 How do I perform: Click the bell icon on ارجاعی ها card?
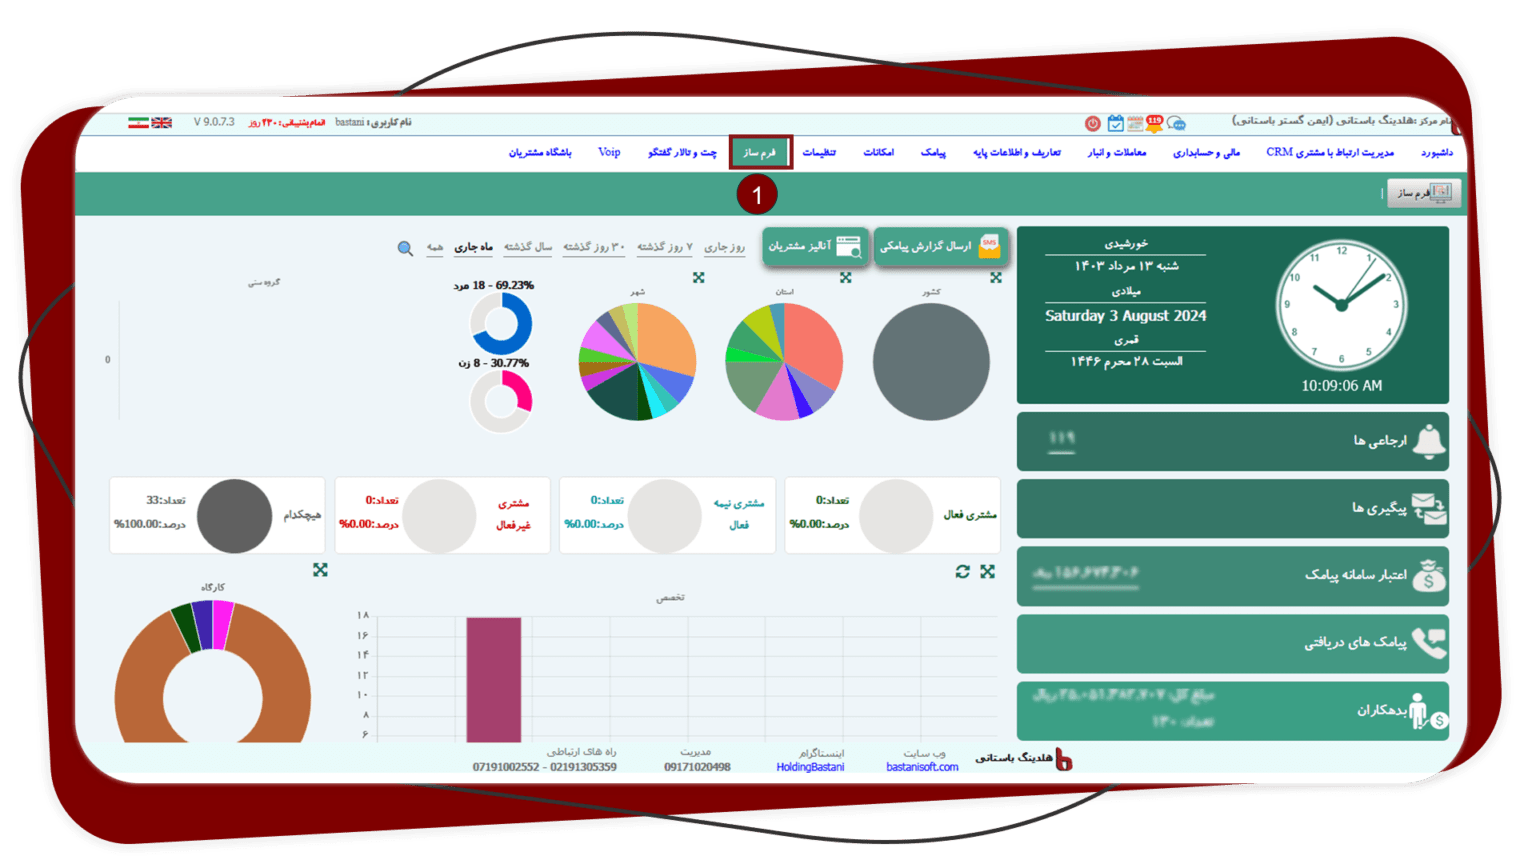(x=1429, y=441)
